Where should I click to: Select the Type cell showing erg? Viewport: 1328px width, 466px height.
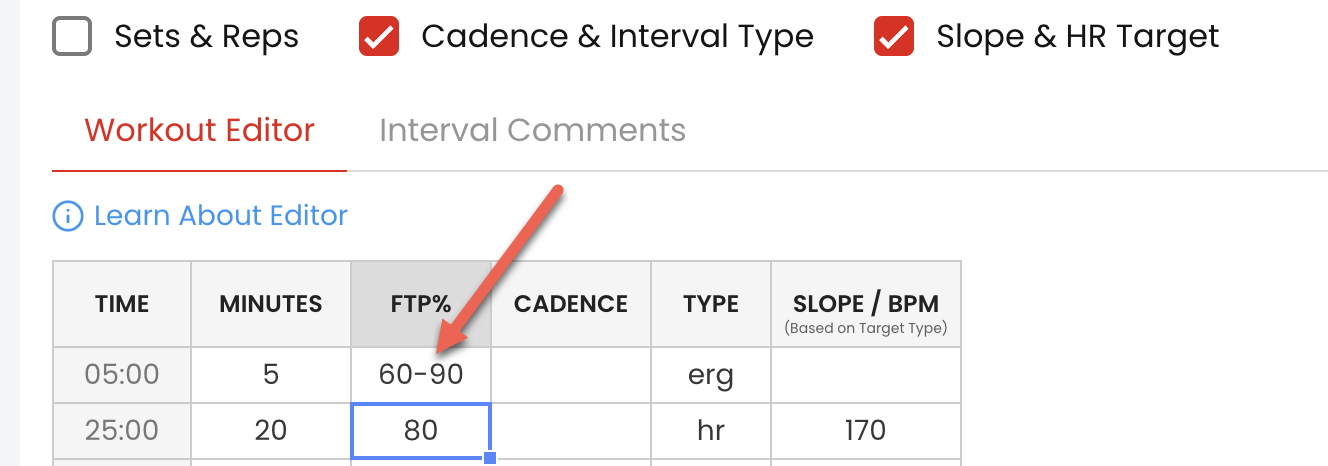click(x=711, y=375)
